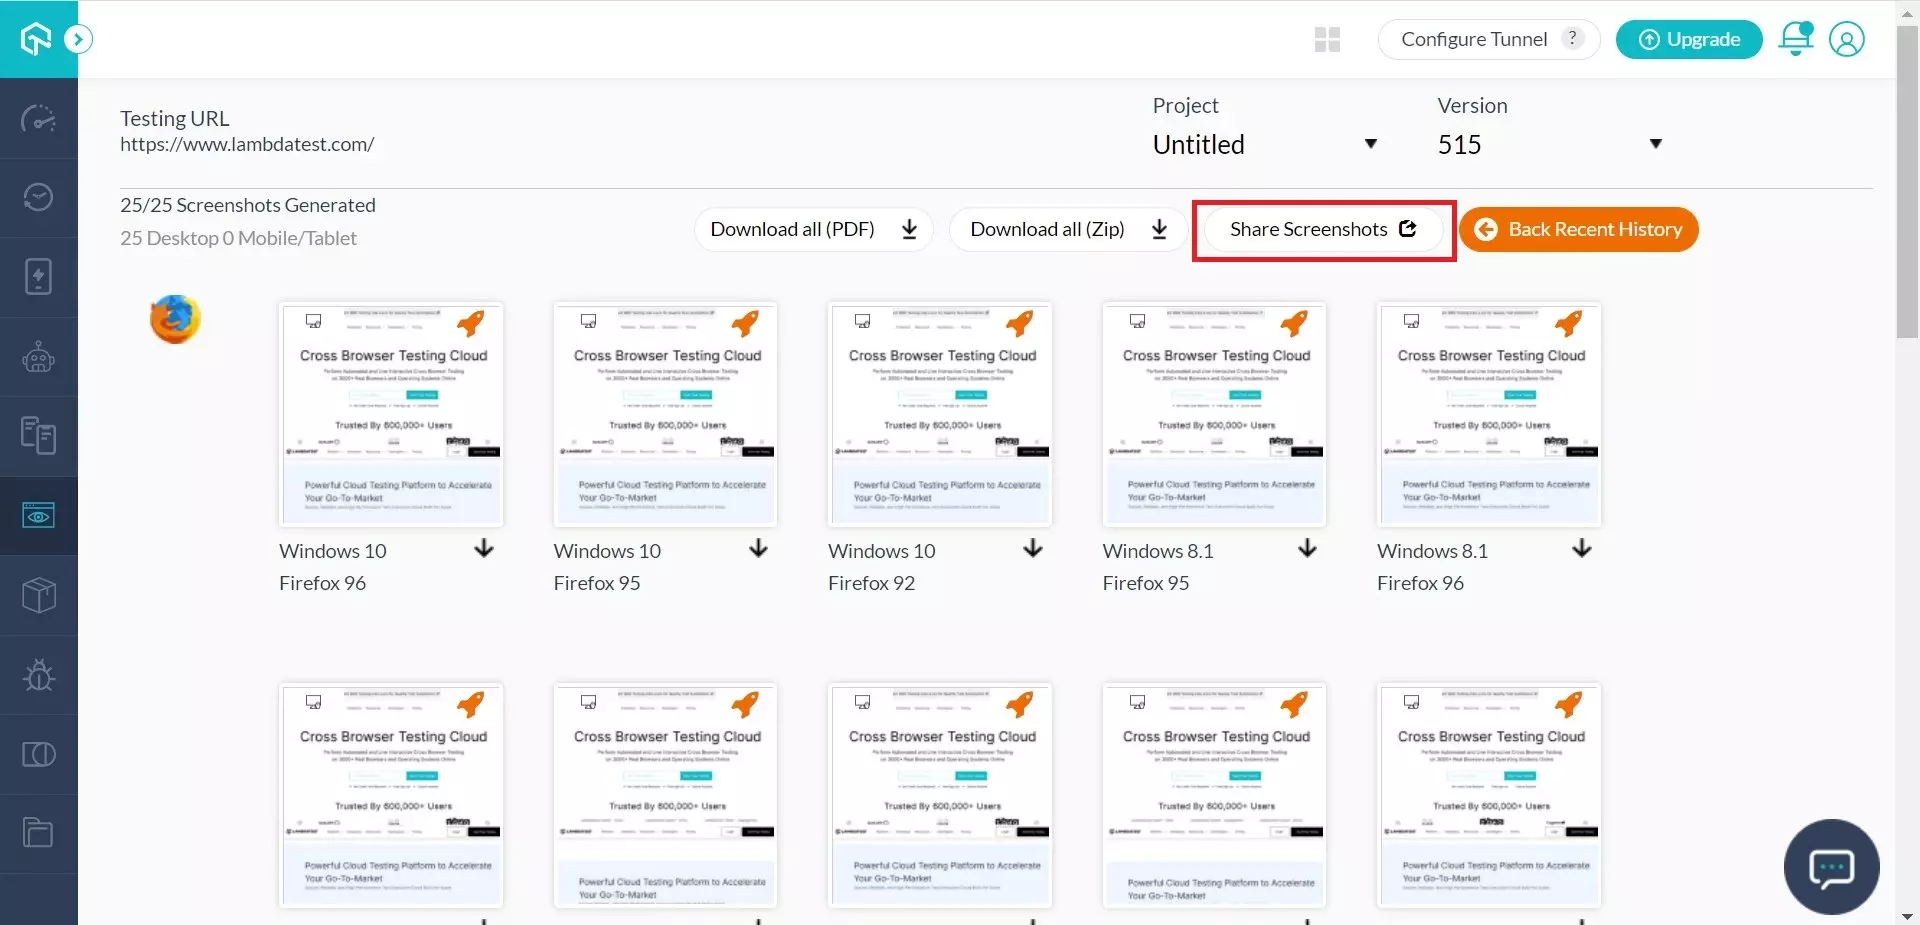The width and height of the screenshot is (1920, 925).
Task: Go to Back Recent History
Action: 1578,230
